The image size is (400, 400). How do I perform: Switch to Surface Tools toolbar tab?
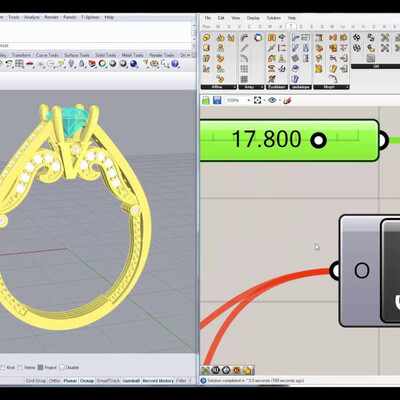[77, 55]
